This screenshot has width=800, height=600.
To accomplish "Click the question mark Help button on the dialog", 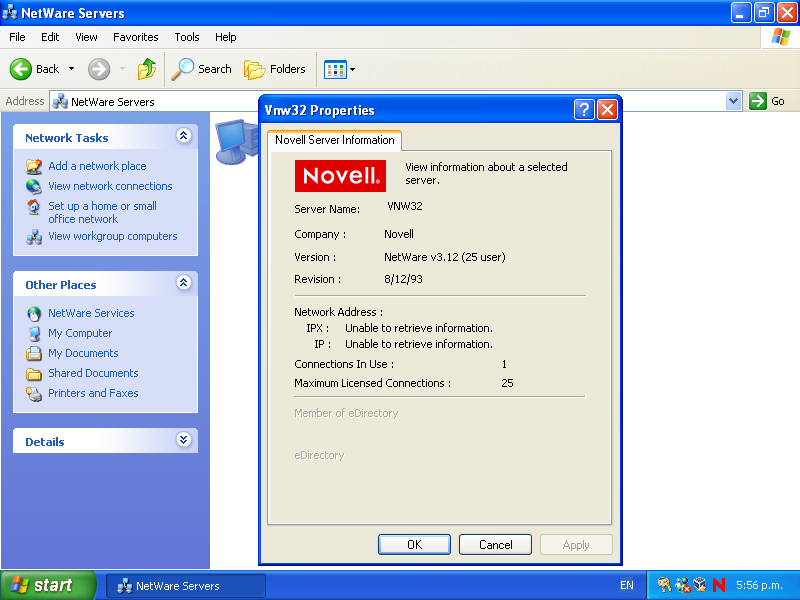I will [x=584, y=109].
